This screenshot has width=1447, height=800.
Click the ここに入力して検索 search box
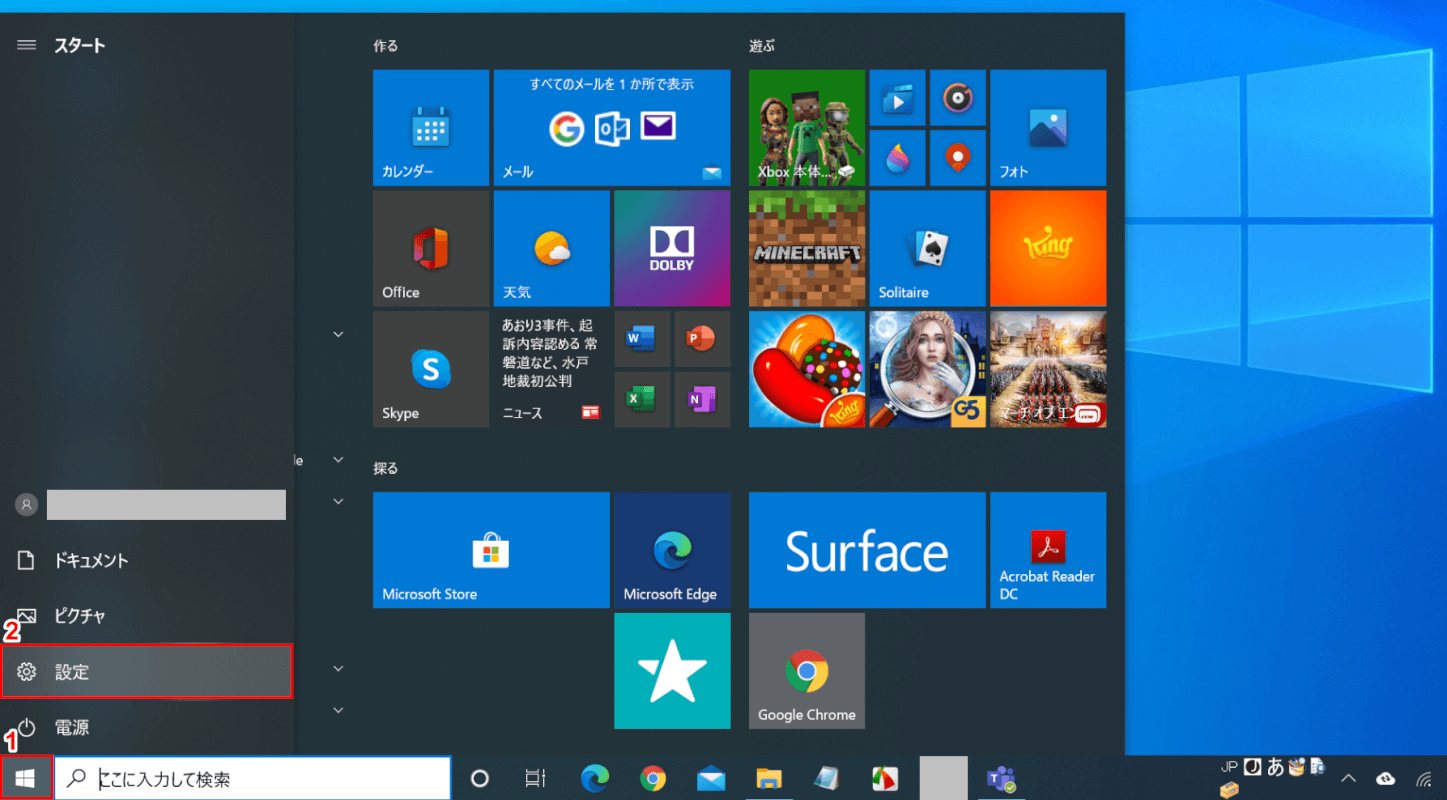[x=252, y=778]
